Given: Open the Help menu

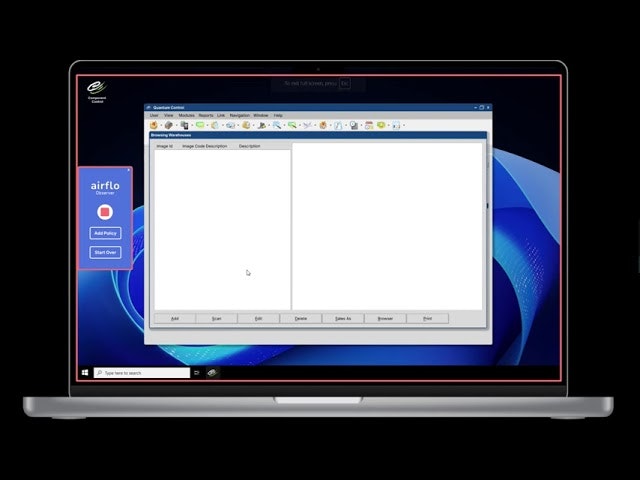Looking at the screenshot, I should click(278, 115).
